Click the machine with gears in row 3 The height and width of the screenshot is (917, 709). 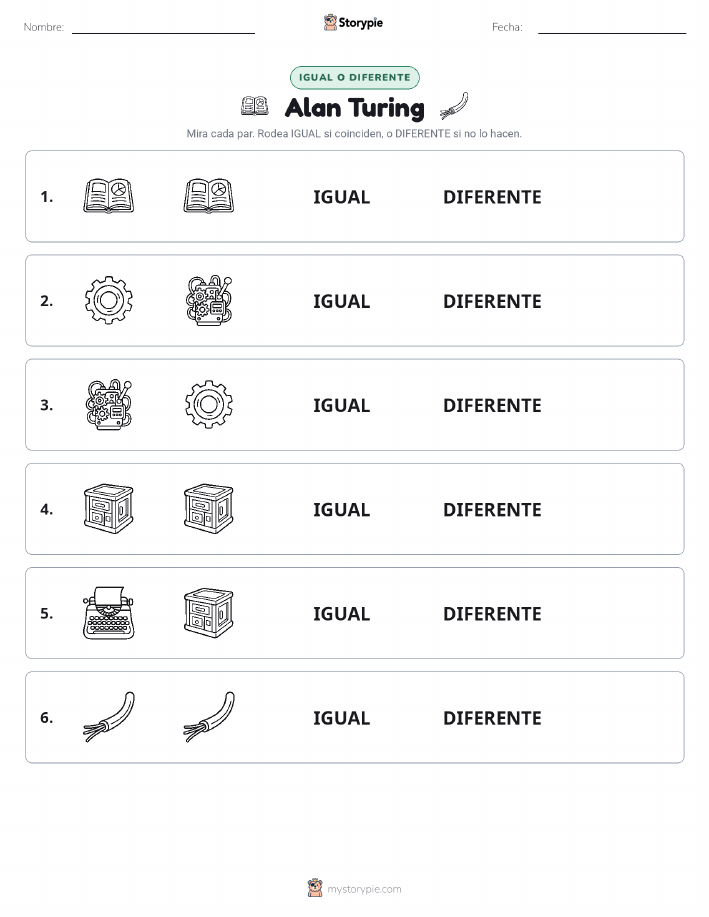[x=109, y=405]
